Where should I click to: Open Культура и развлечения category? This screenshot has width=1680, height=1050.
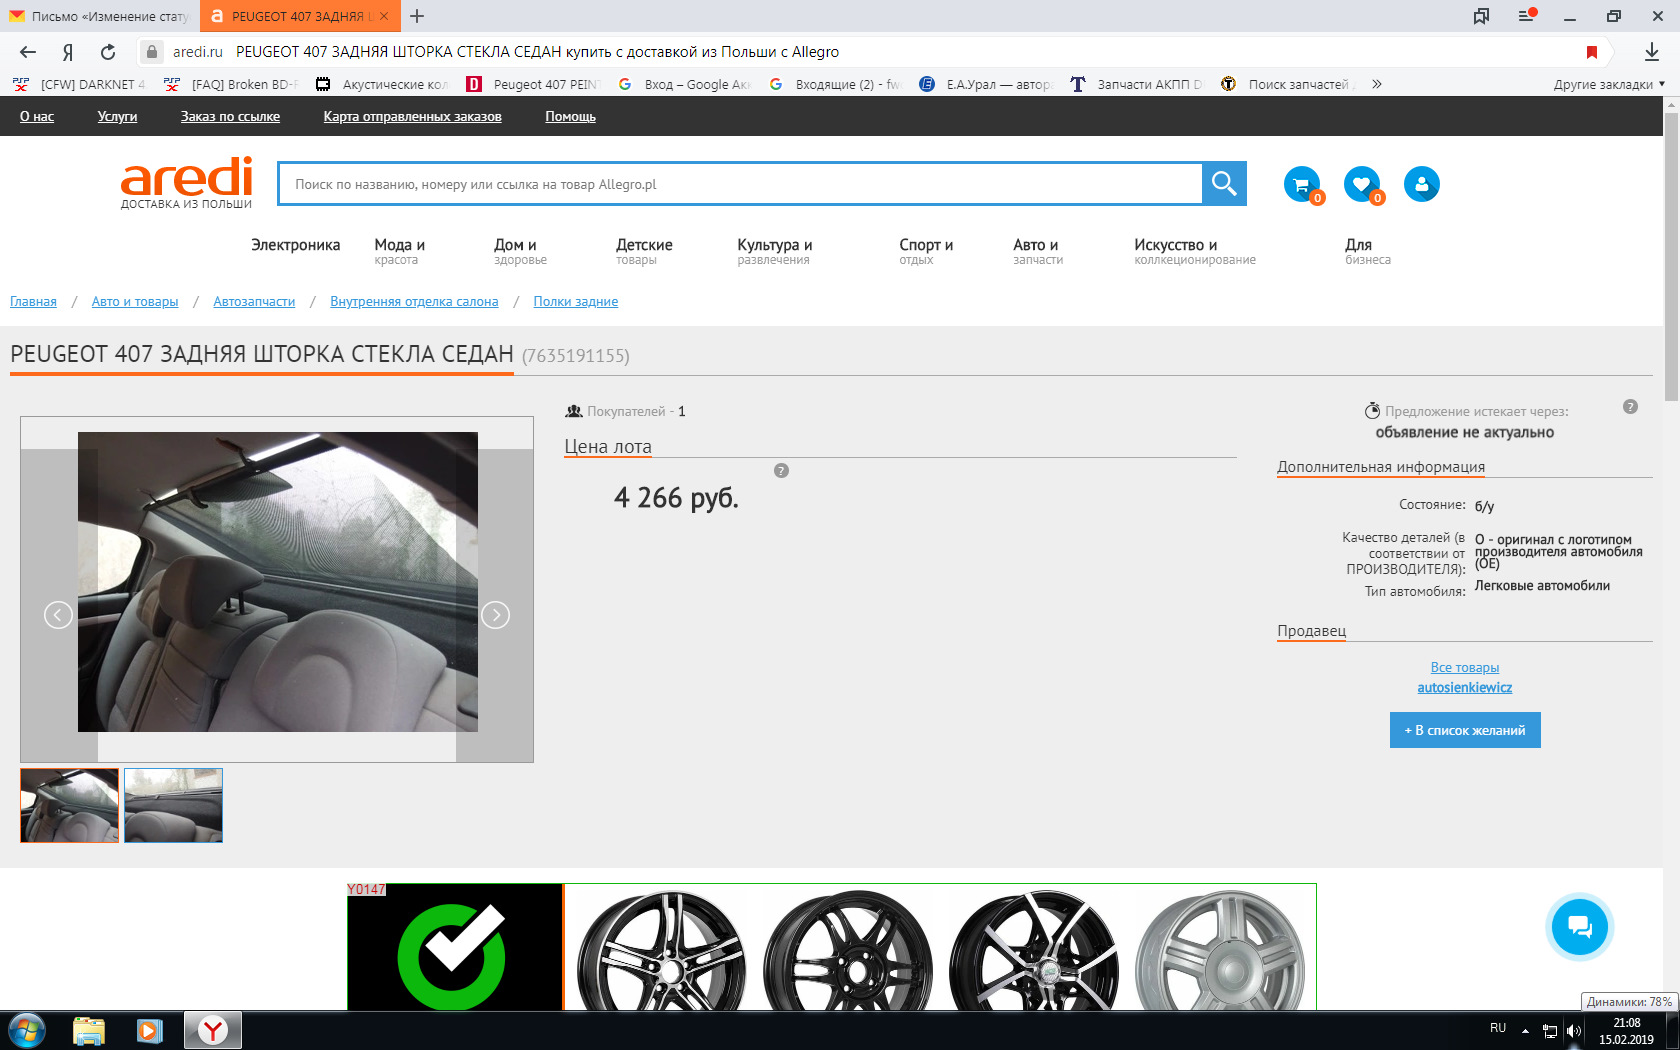tap(775, 251)
